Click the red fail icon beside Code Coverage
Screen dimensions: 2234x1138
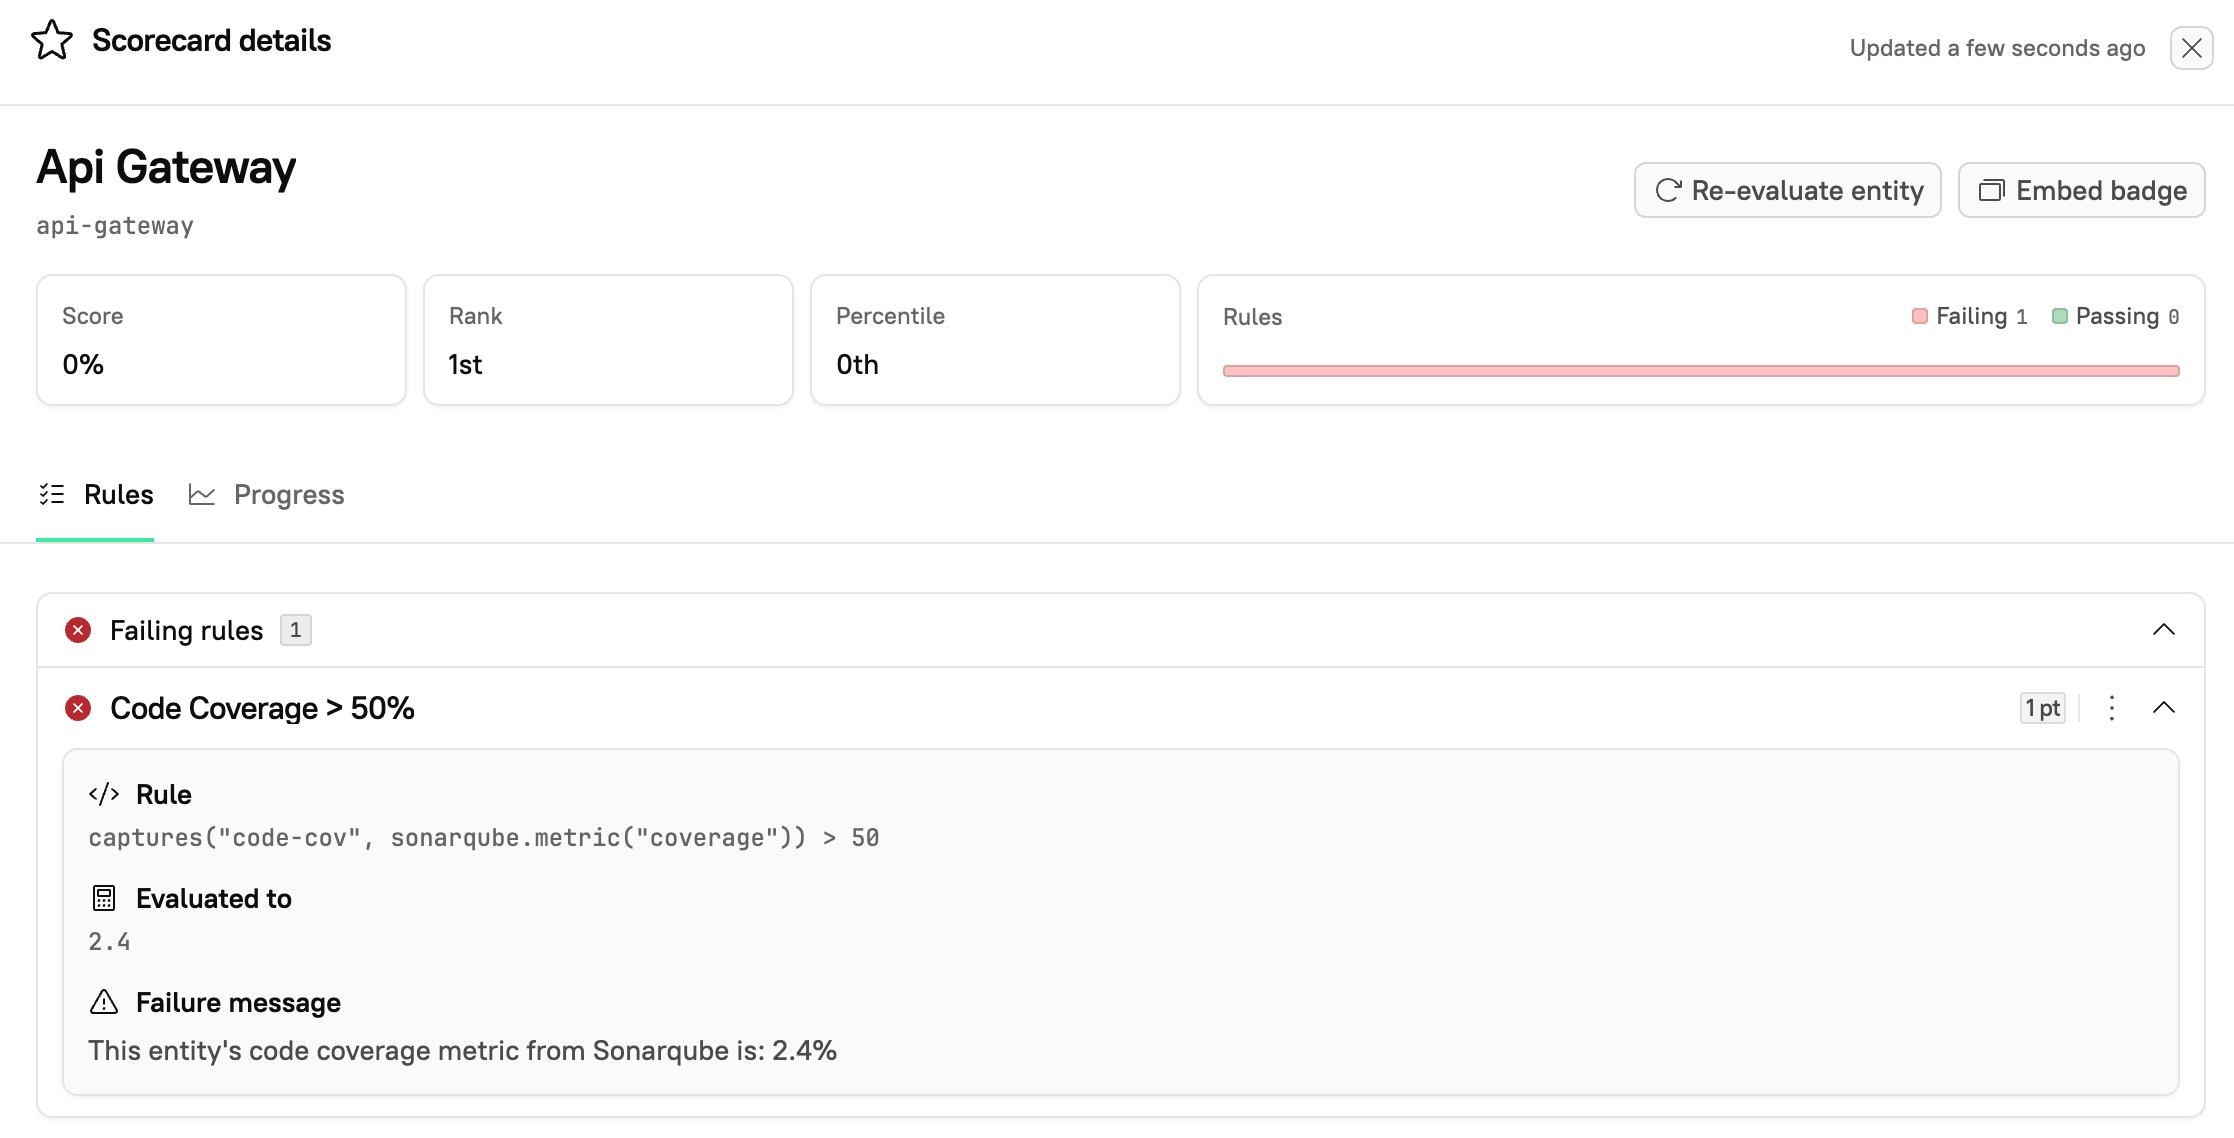[78, 708]
